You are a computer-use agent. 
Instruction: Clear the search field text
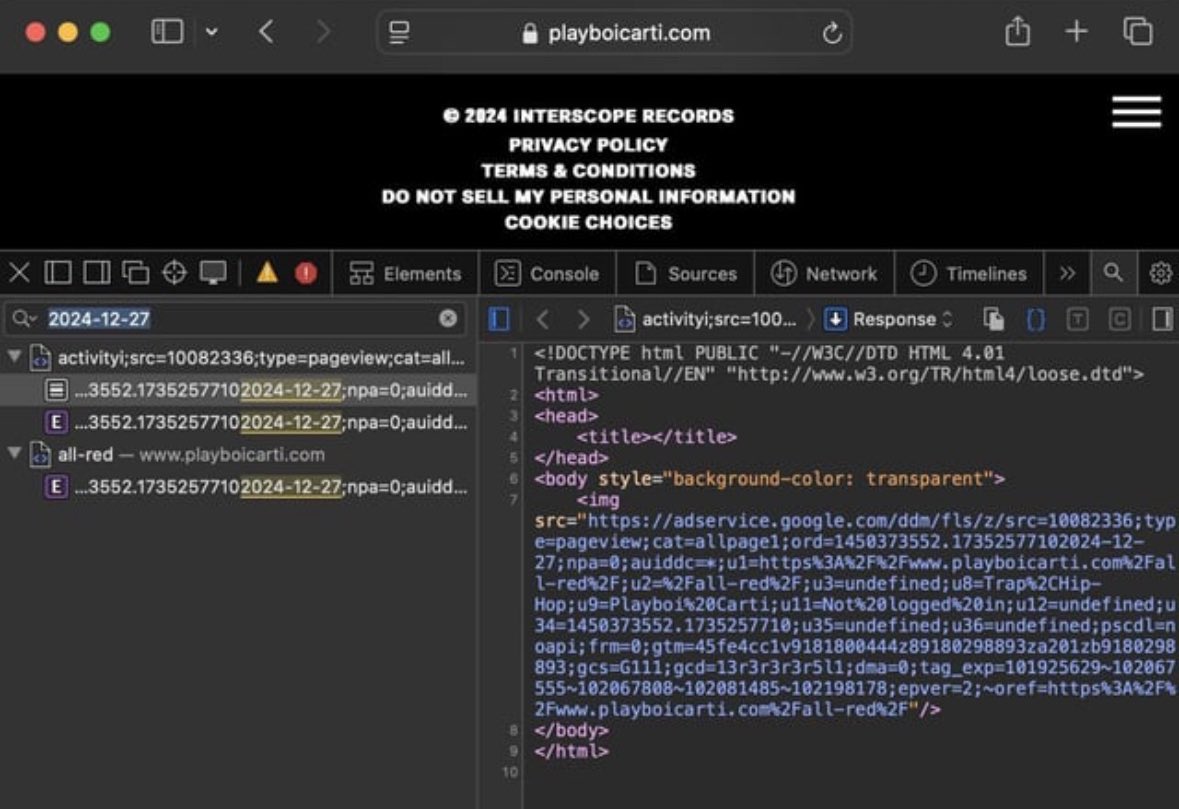click(x=448, y=319)
